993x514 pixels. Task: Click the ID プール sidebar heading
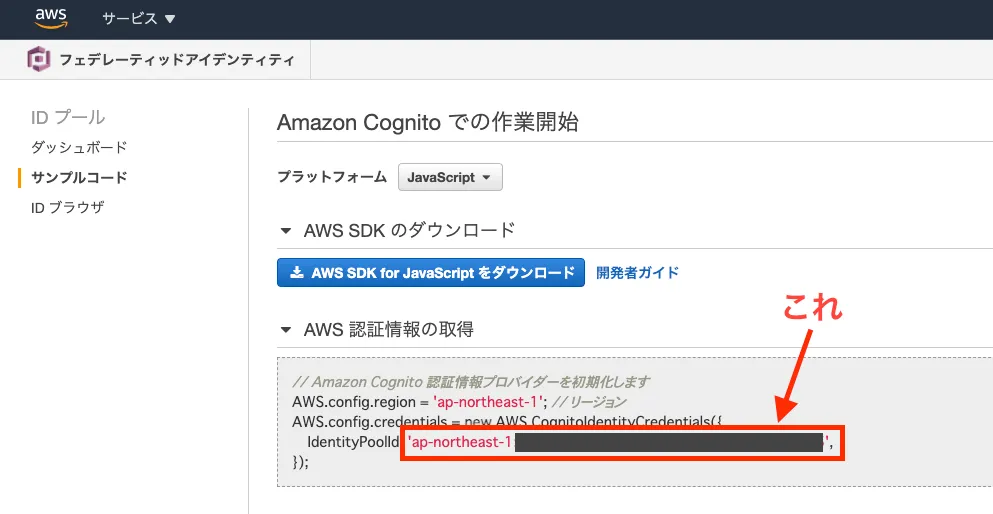(x=68, y=118)
